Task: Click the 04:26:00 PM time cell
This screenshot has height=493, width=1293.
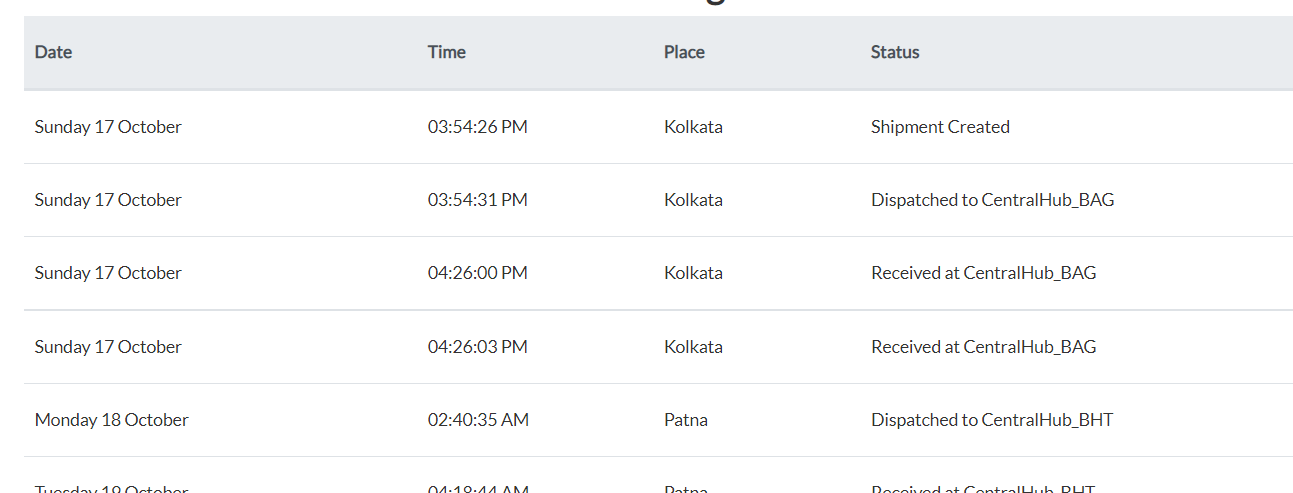Action: 478,273
